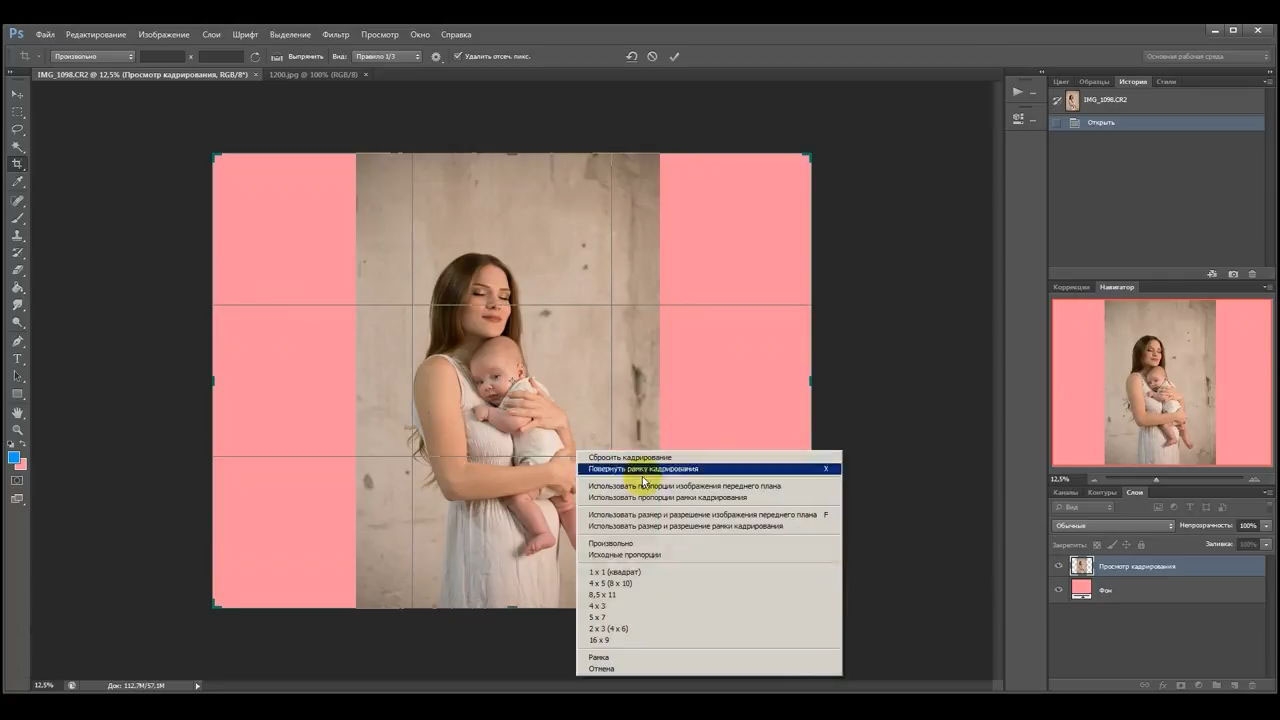Delete layer using the trash icon
1280x720 pixels.
coord(1252,686)
